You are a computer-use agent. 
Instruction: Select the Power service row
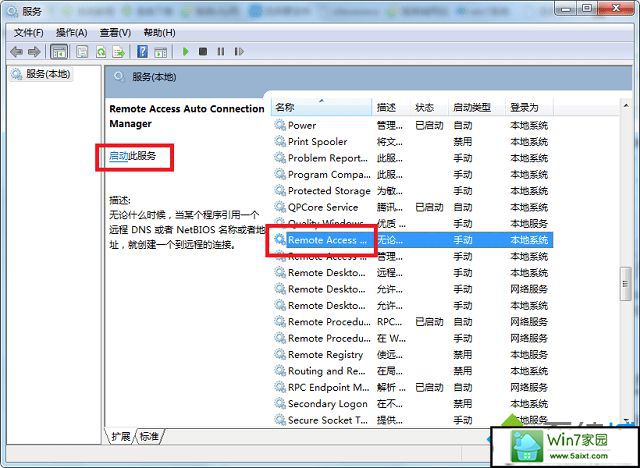pyautogui.click(x=412, y=125)
